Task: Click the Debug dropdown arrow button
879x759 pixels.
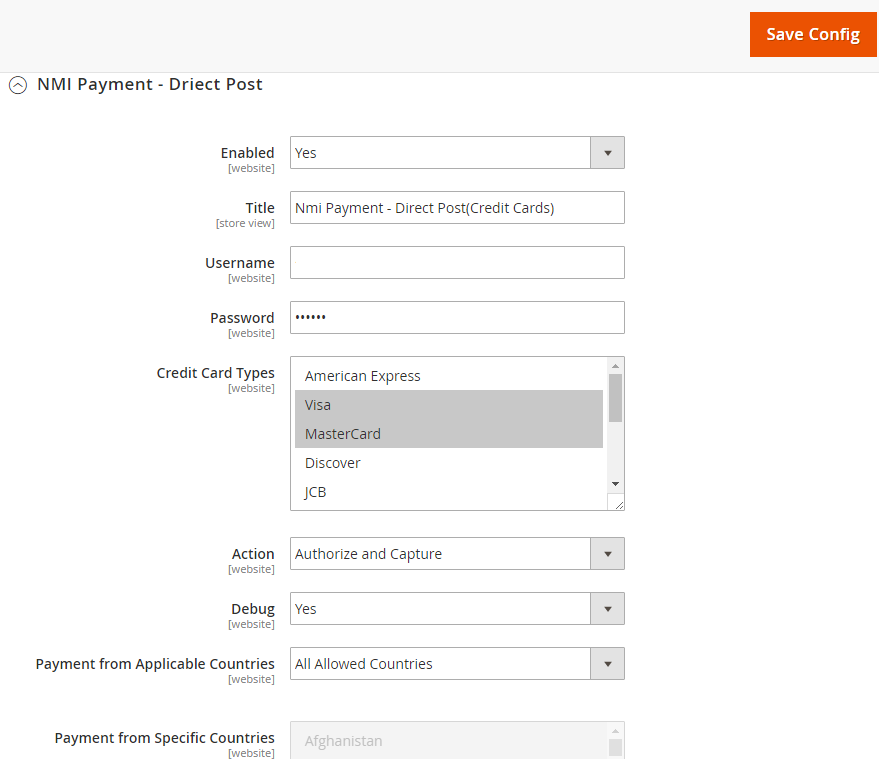Action: coord(607,609)
